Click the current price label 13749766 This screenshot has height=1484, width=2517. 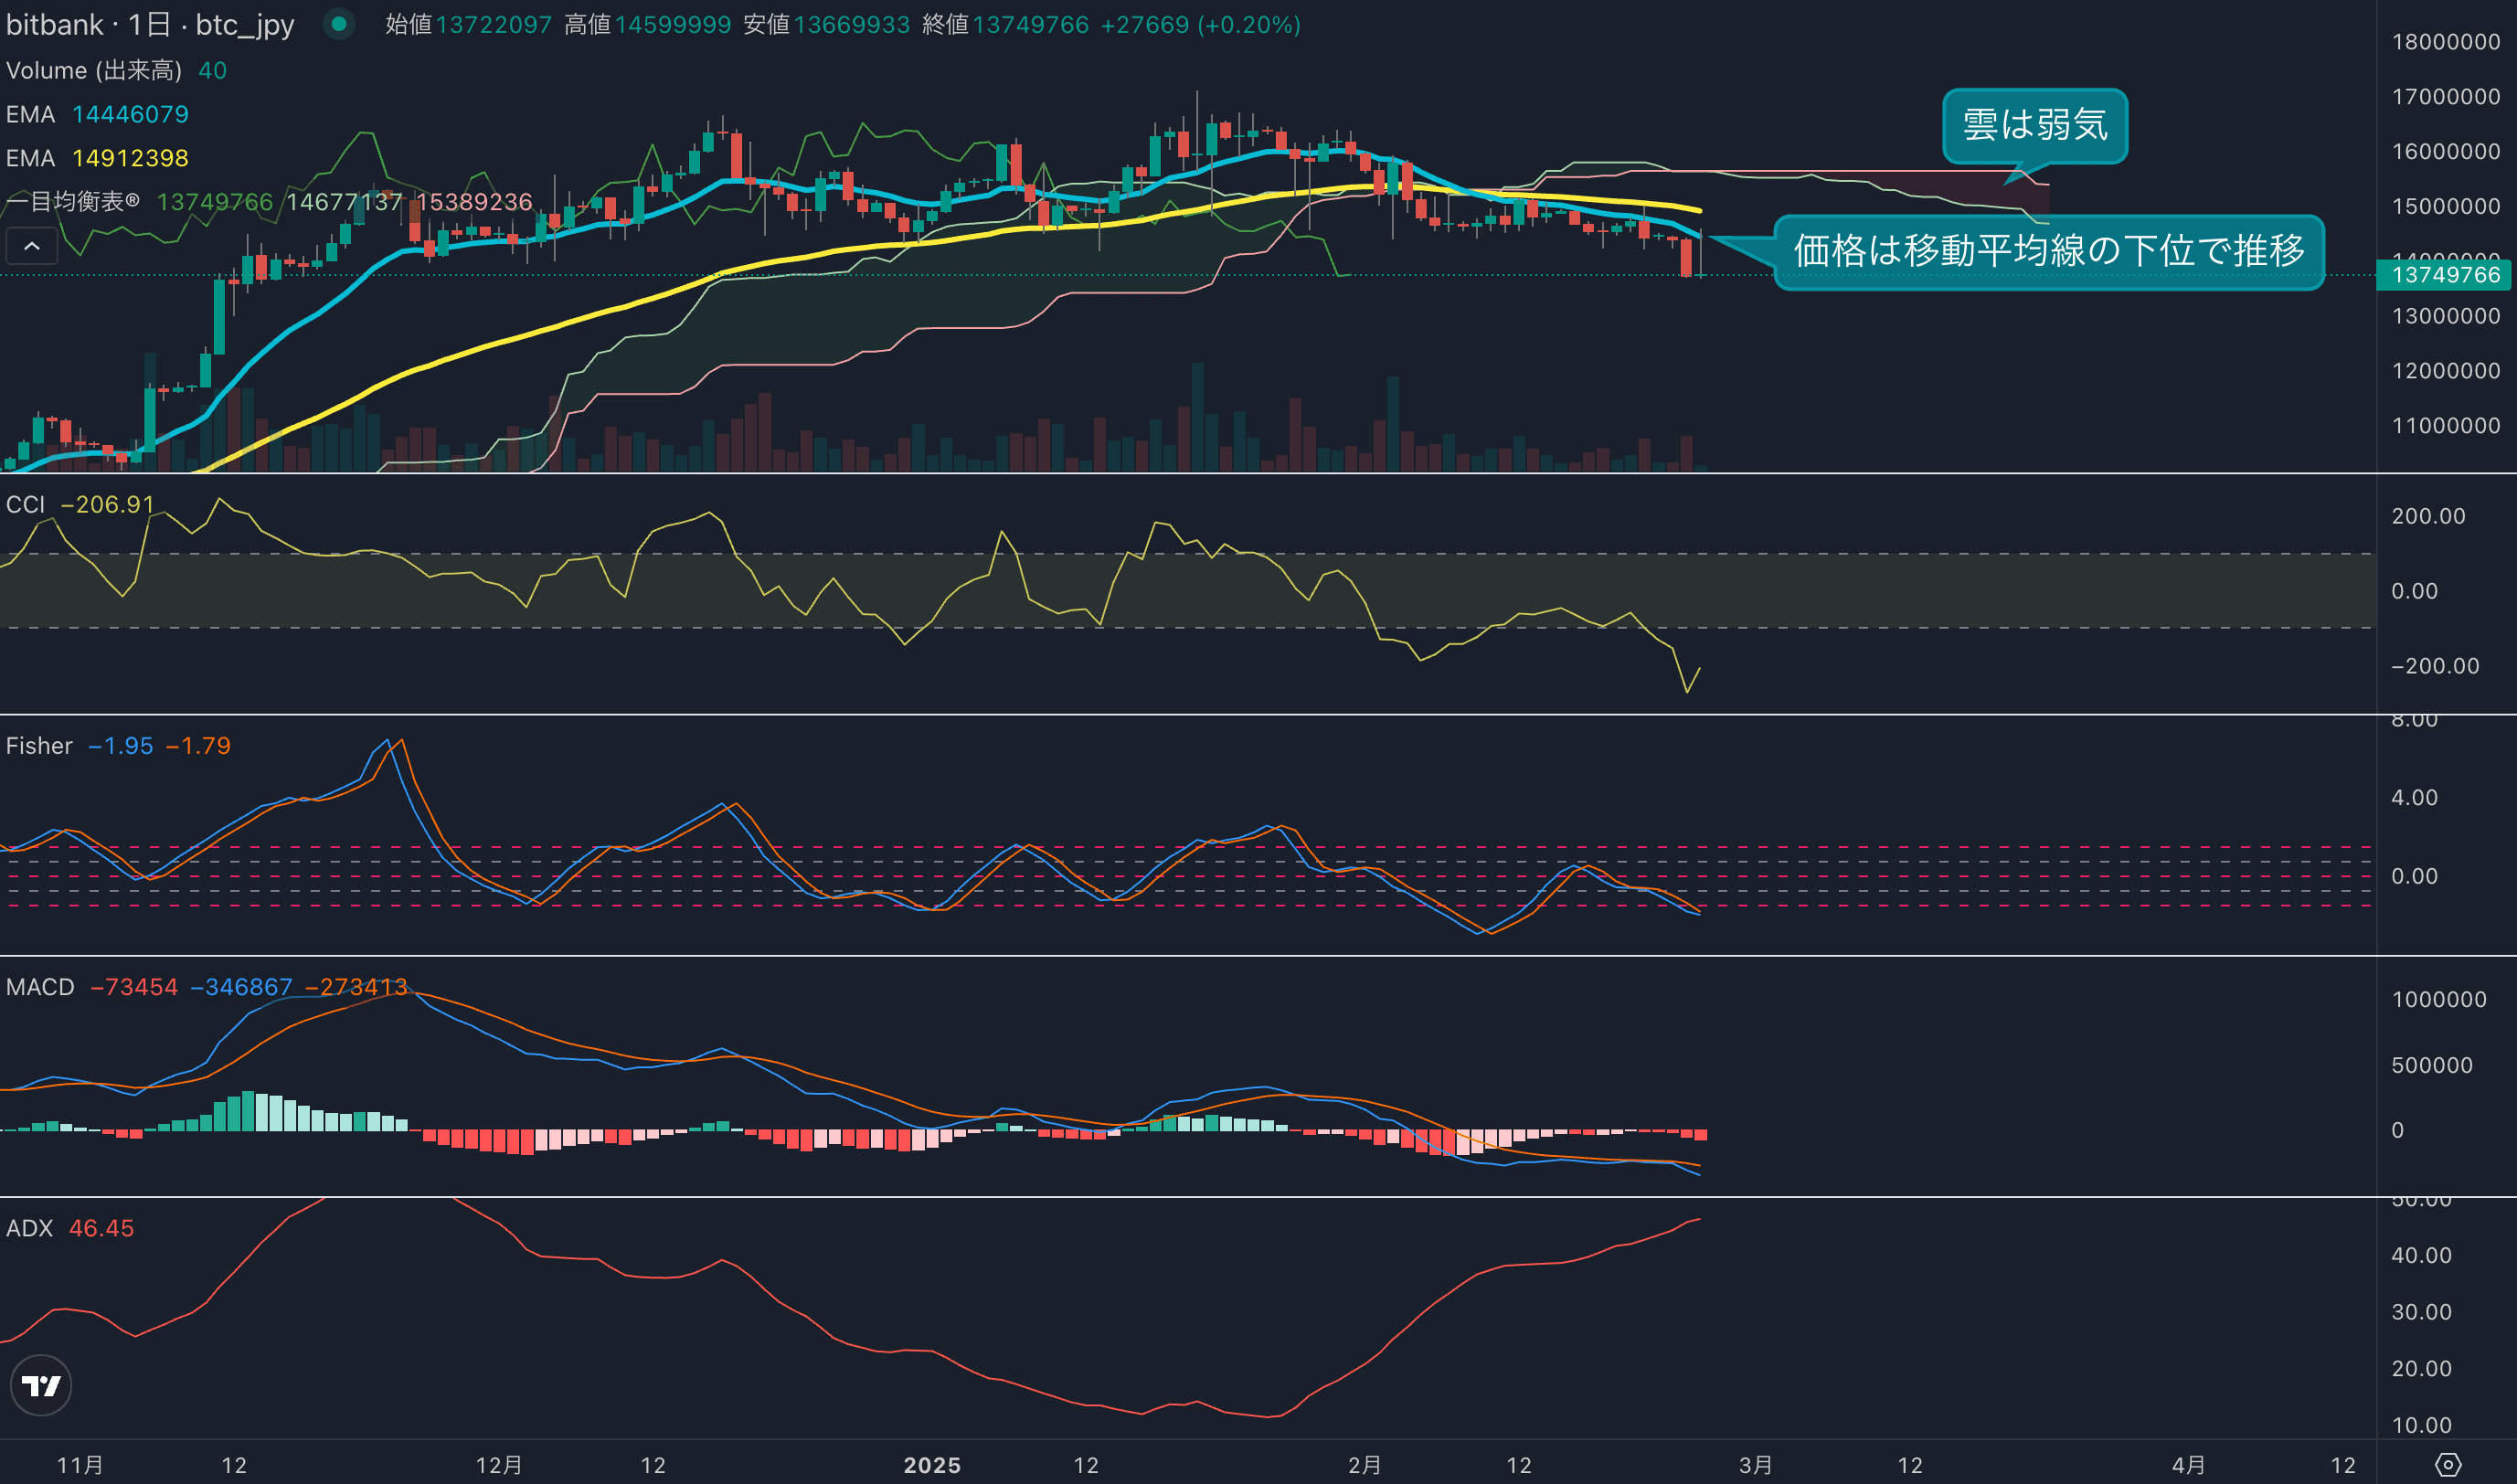point(2444,275)
